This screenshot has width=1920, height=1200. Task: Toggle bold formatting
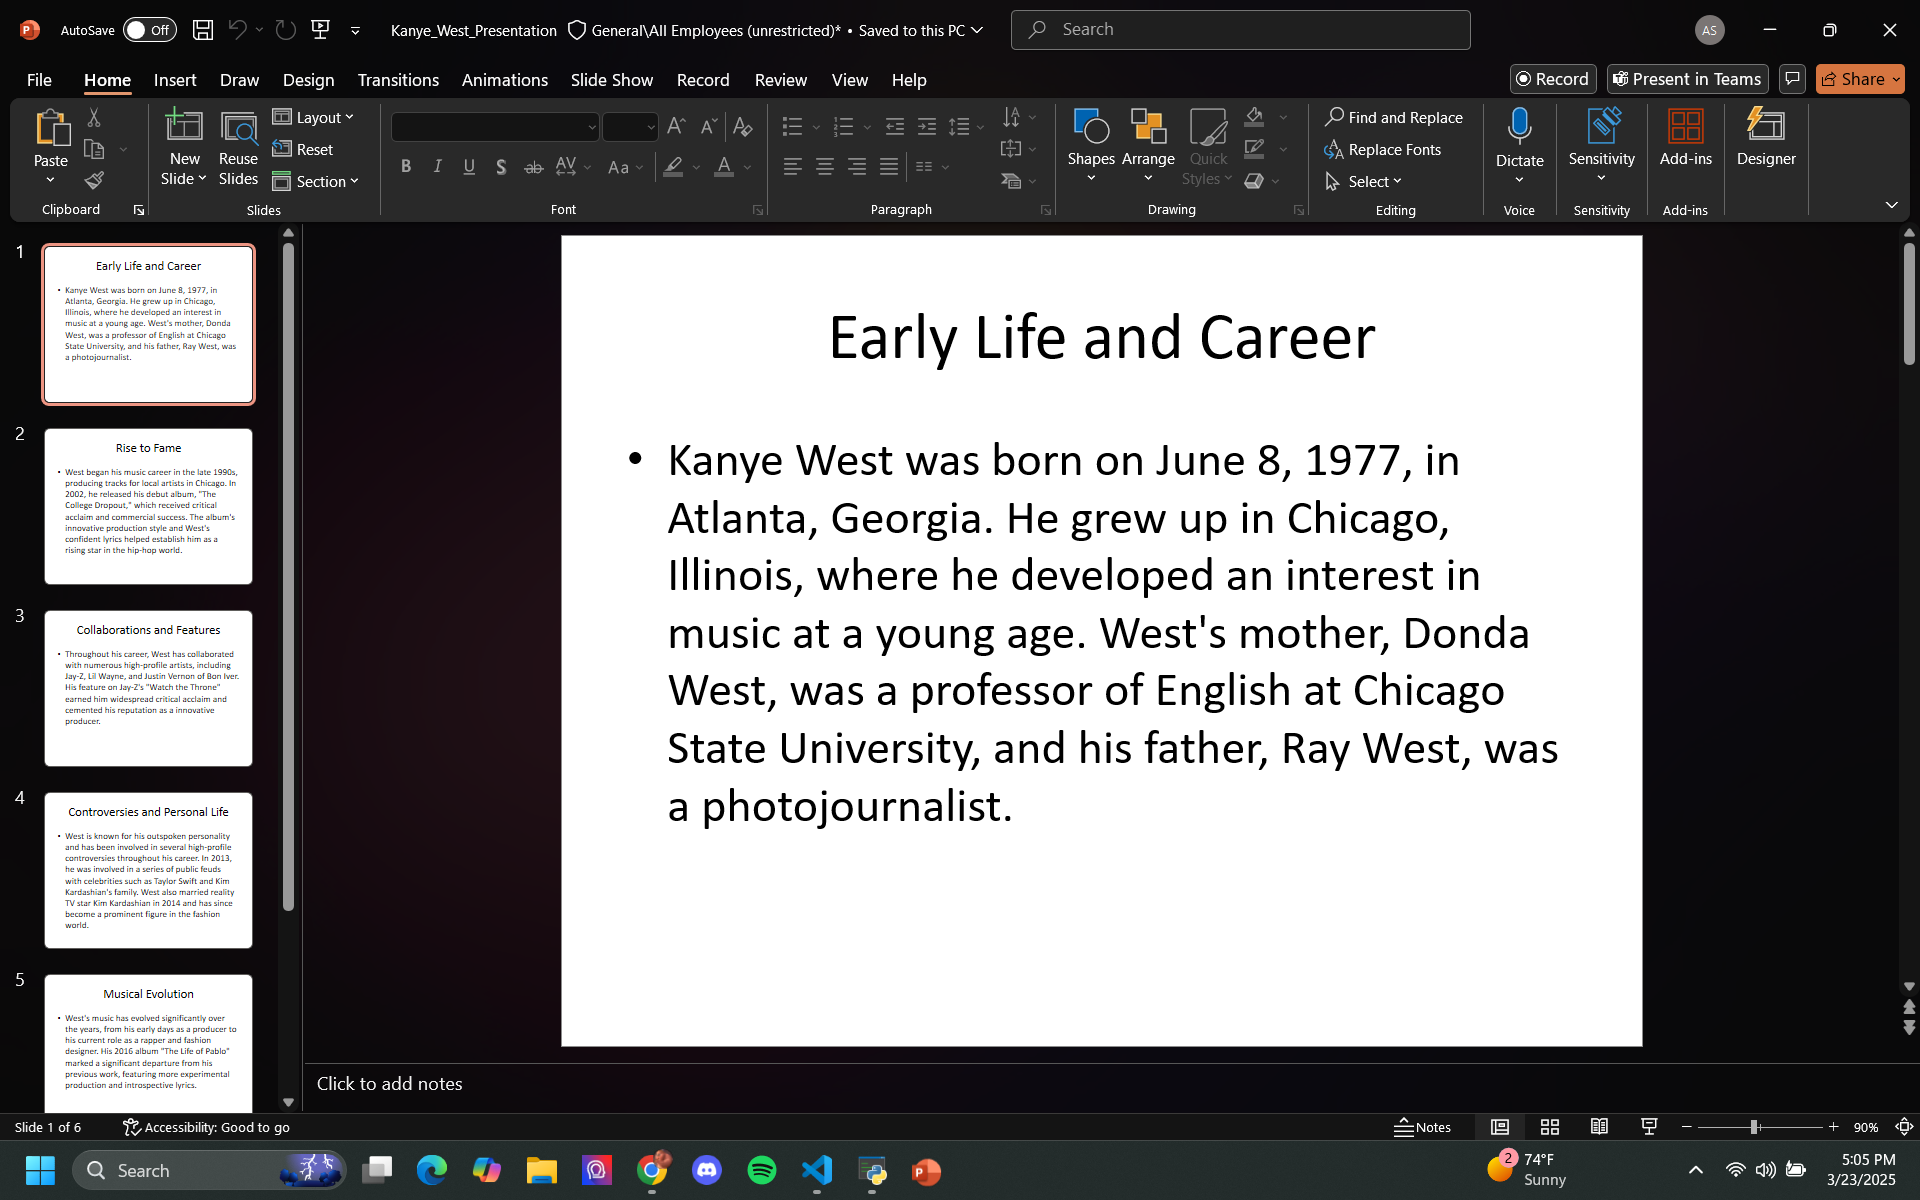tap(405, 167)
